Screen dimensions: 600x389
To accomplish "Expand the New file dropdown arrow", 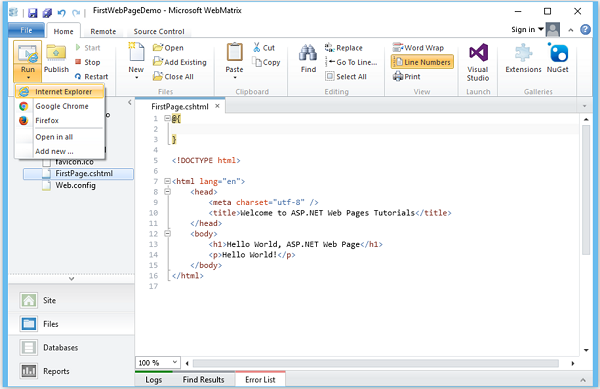I will pyautogui.click(x=137, y=78).
